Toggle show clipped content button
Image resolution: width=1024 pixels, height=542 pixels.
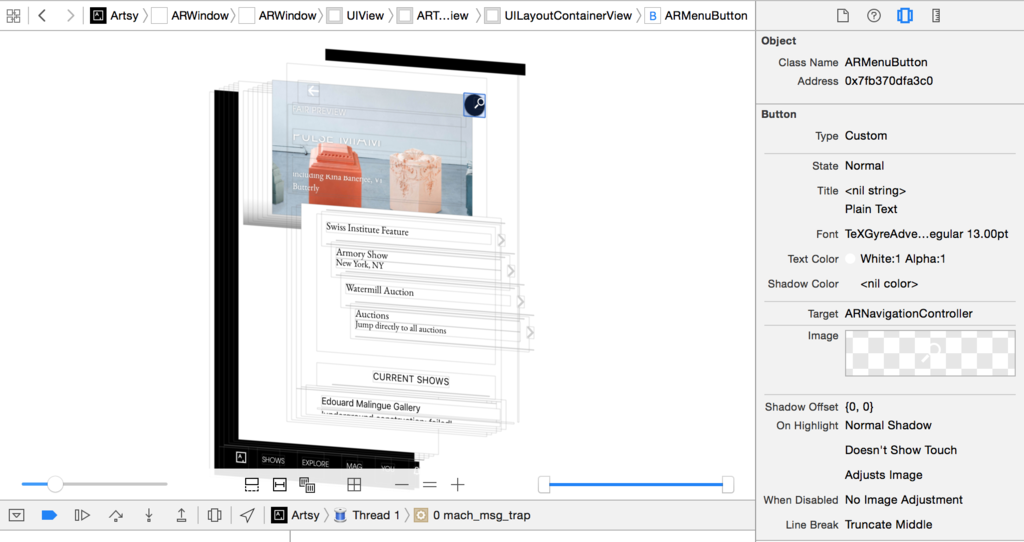[251, 485]
